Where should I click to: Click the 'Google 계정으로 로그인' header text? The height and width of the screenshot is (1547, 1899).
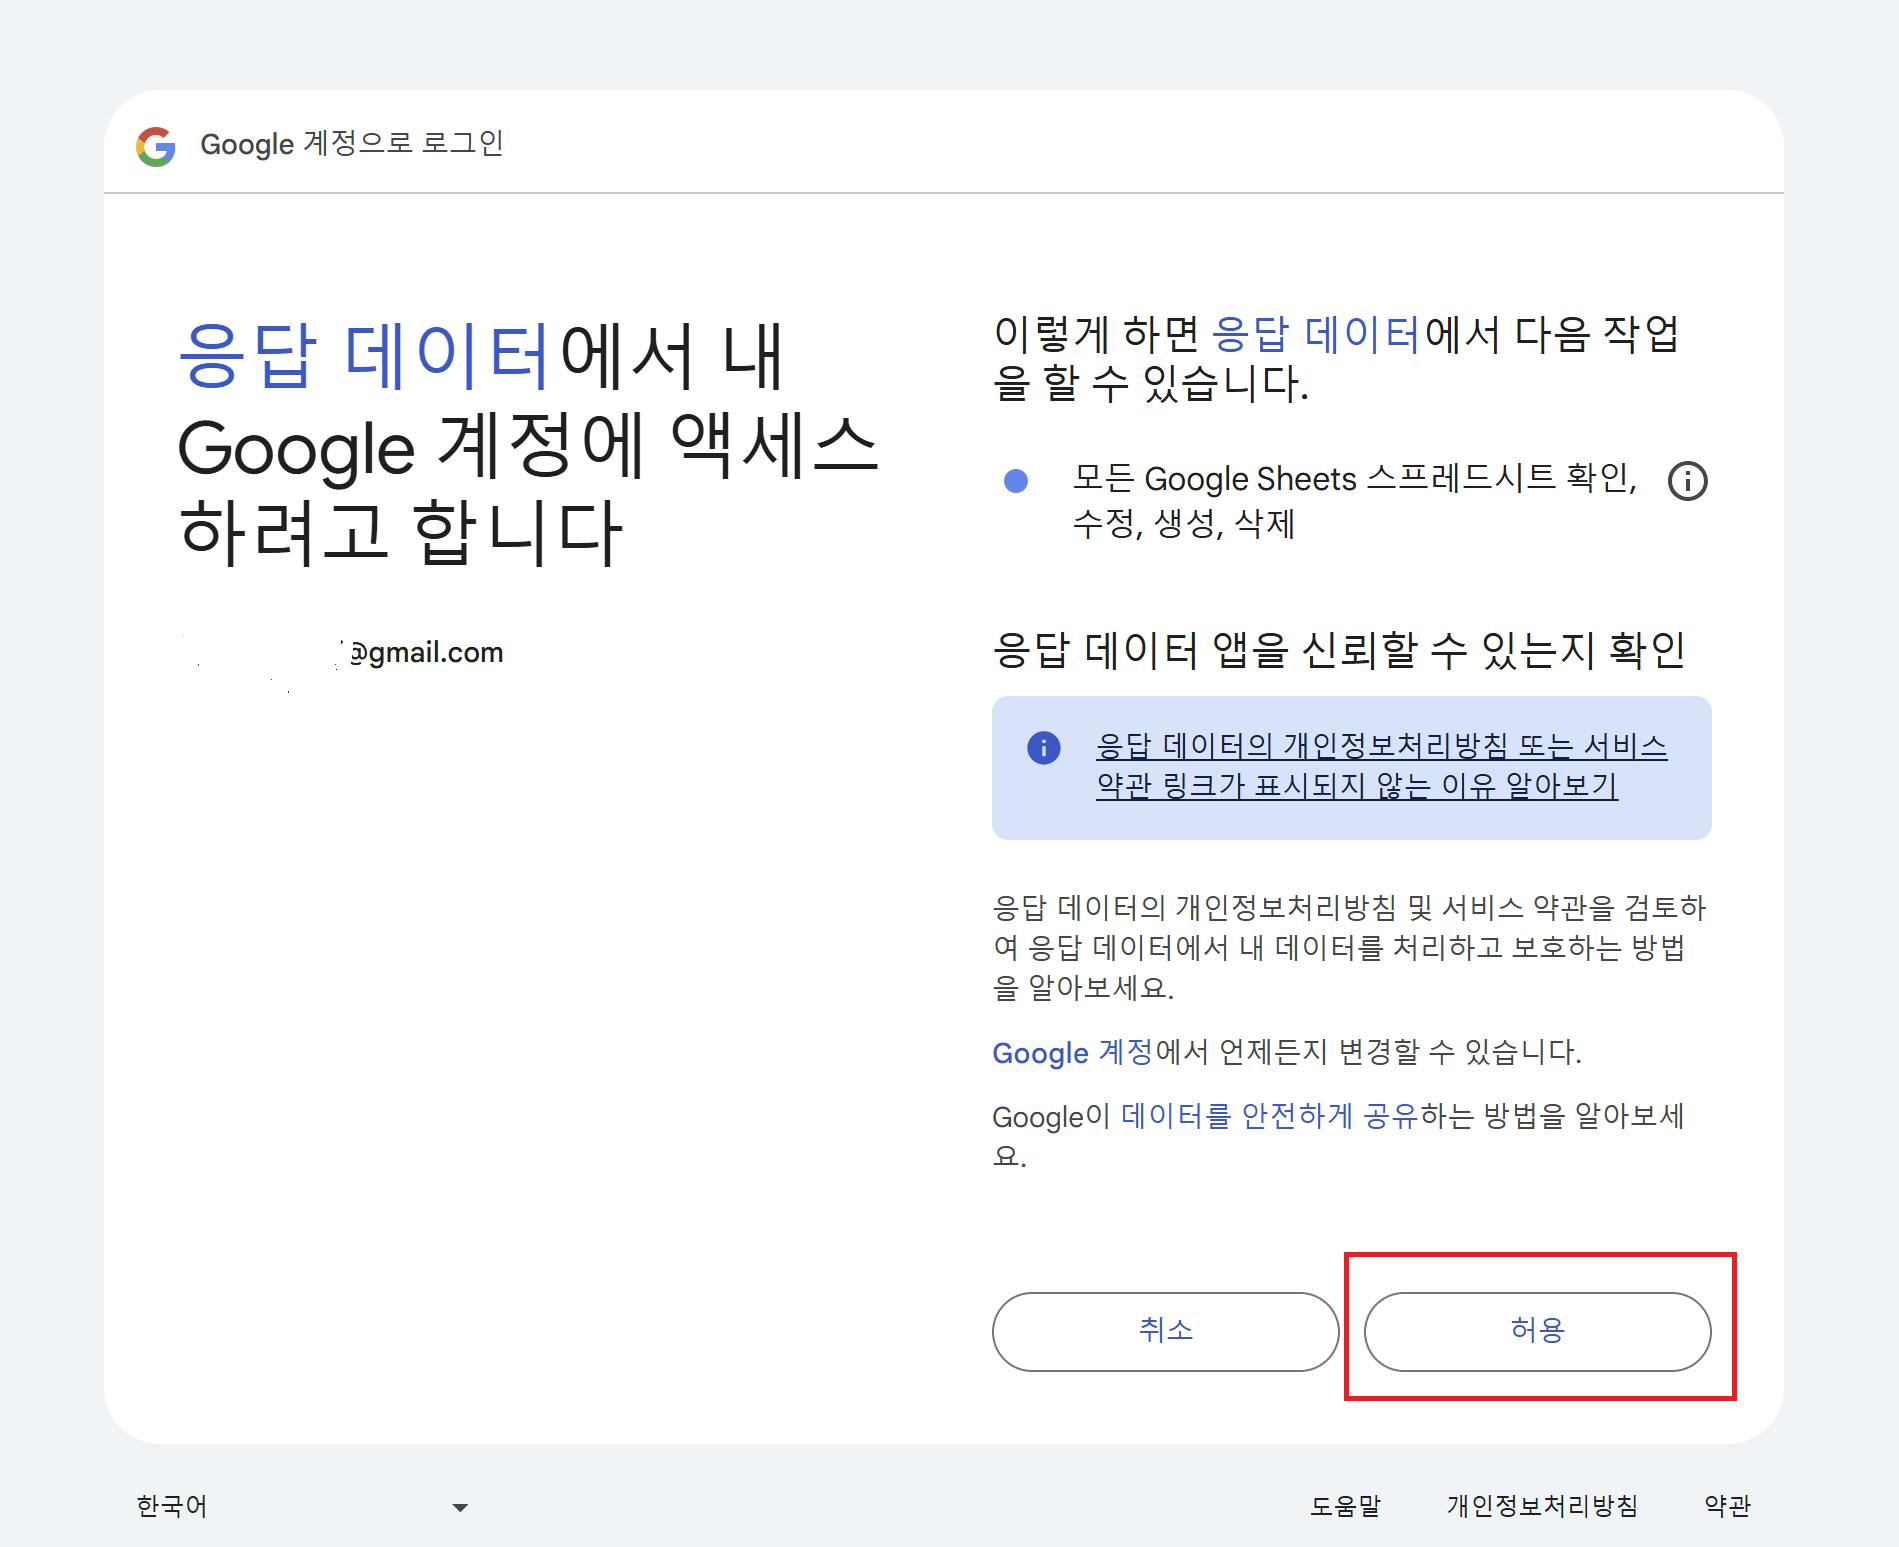pos(352,144)
